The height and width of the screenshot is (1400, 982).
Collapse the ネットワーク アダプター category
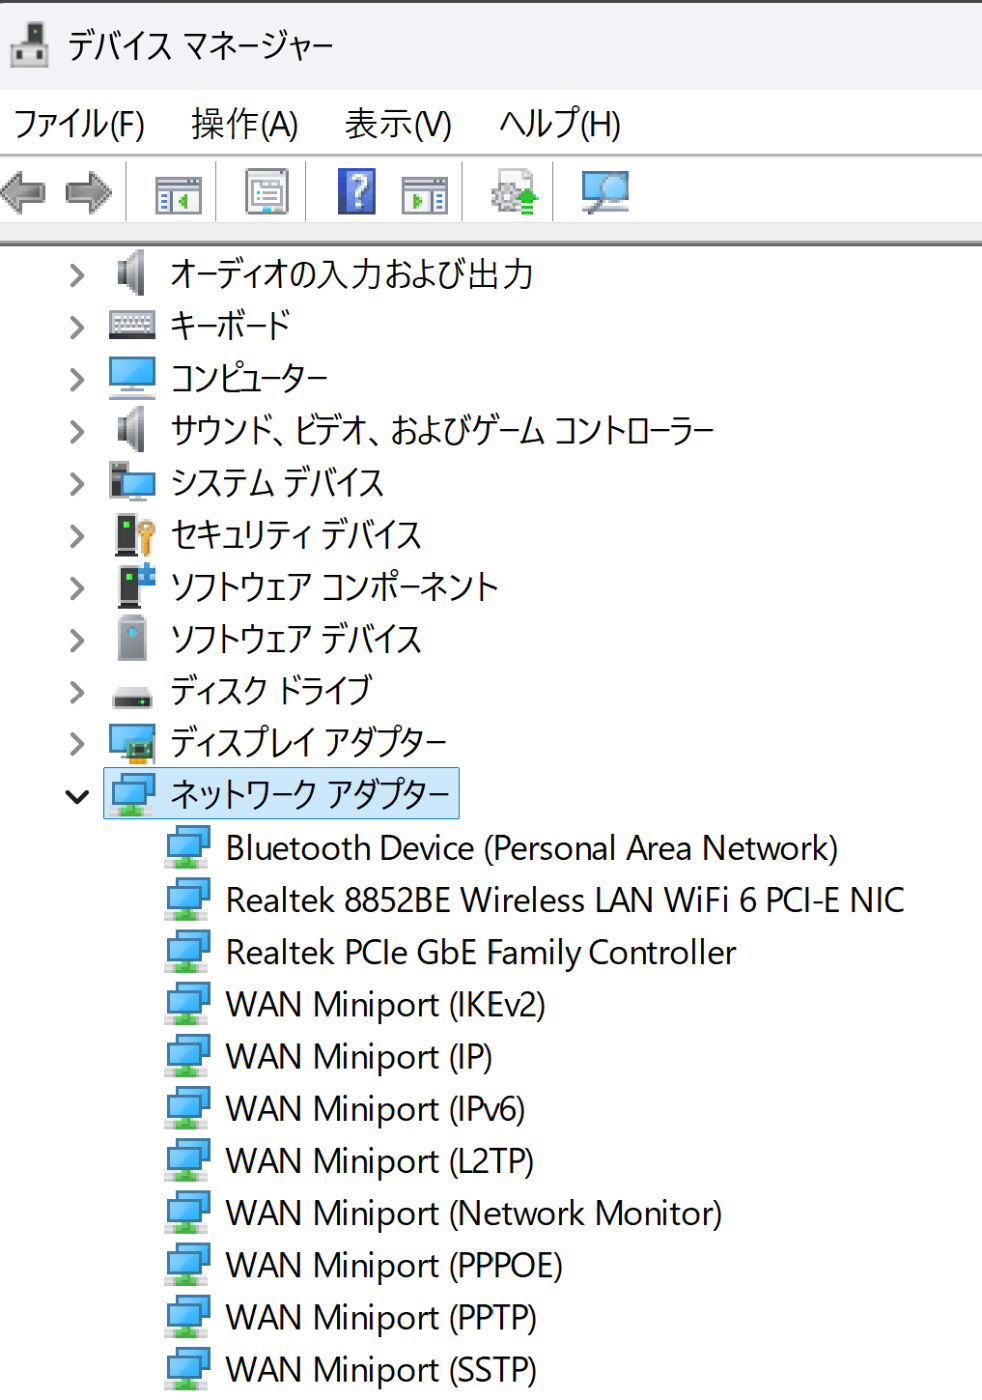click(x=77, y=796)
